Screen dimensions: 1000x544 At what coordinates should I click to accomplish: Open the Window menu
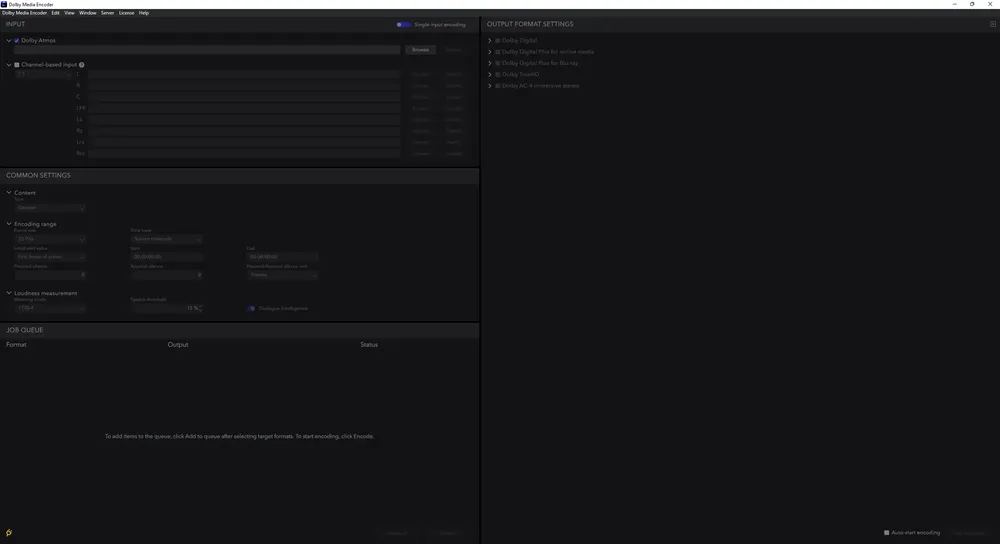pyautogui.click(x=88, y=13)
